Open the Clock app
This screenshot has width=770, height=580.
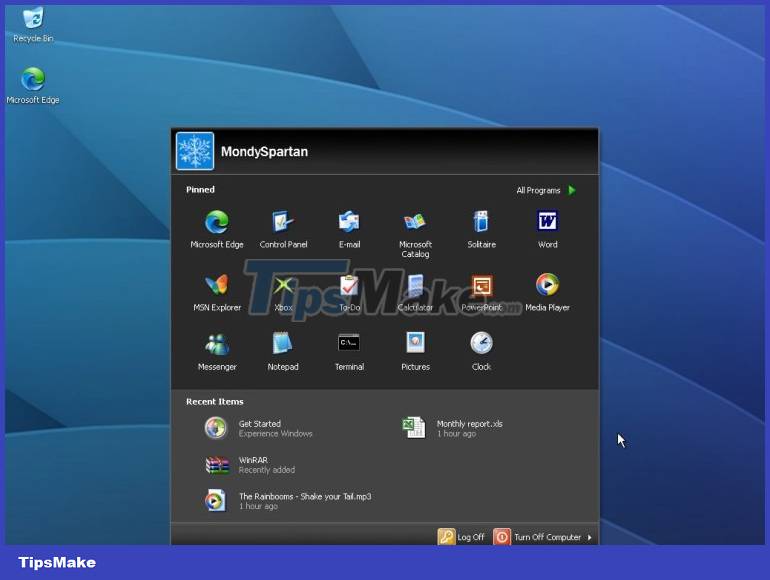pos(481,352)
